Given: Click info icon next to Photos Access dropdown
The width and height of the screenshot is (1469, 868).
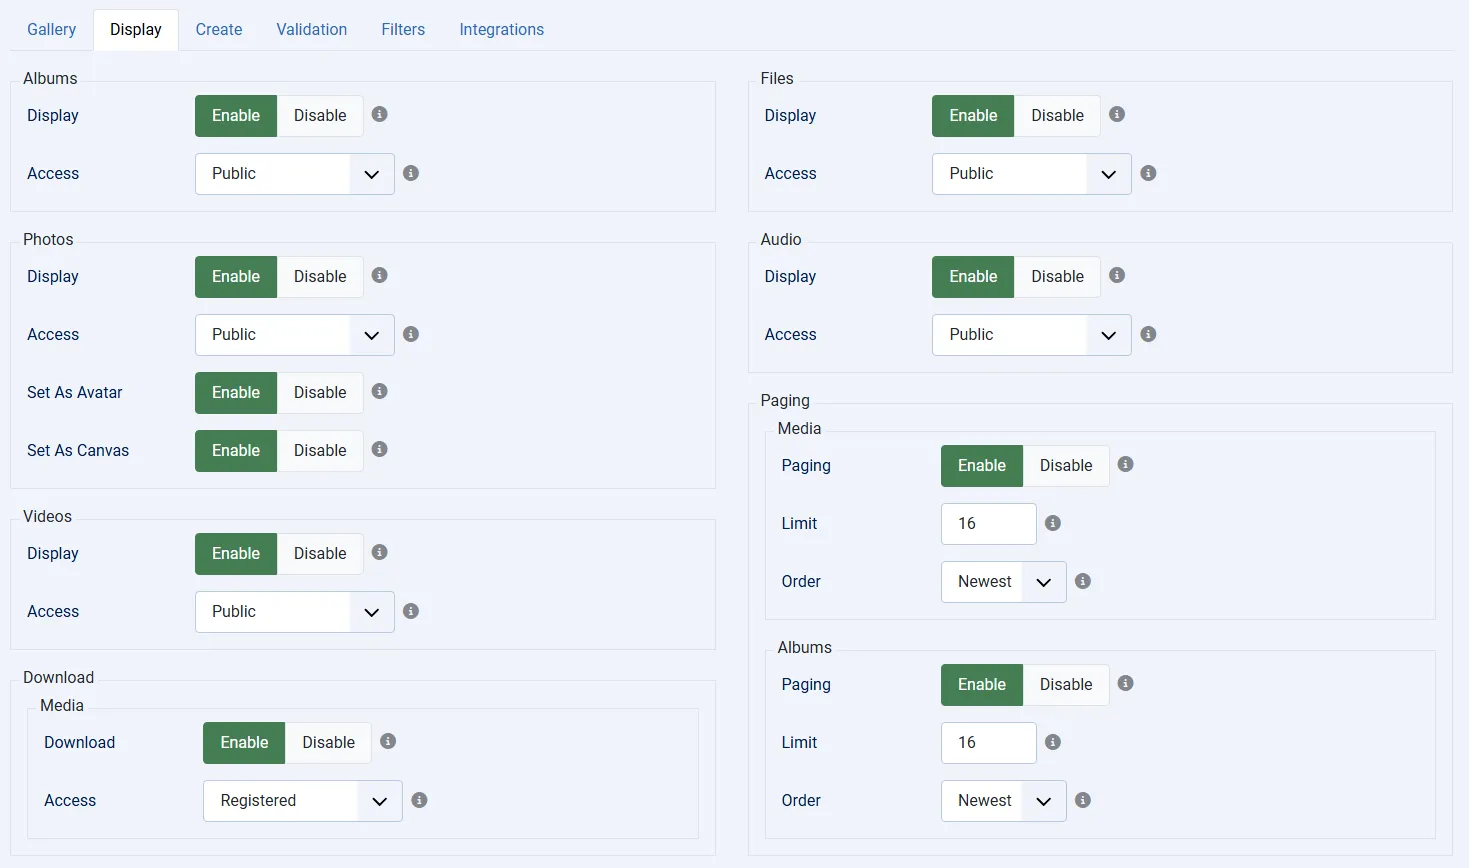Looking at the screenshot, I should (x=411, y=334).
